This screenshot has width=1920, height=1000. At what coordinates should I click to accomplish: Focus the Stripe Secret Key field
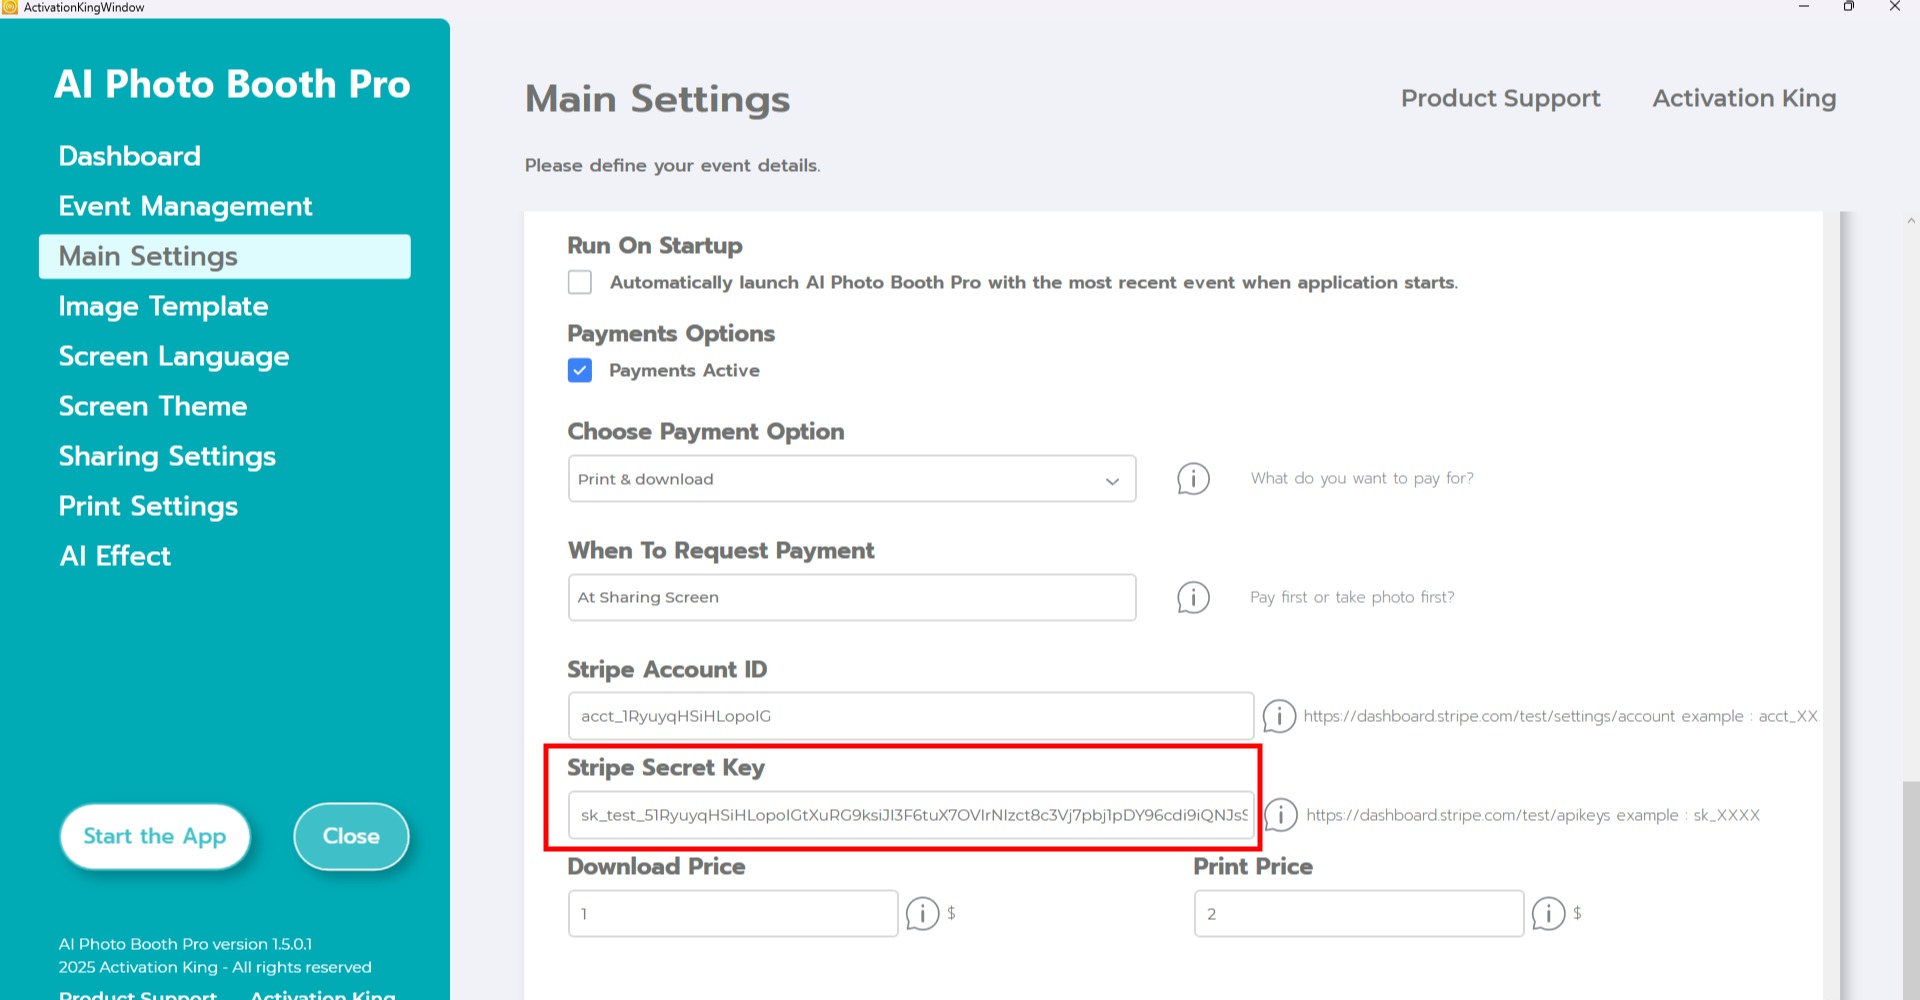coord(910,815)
